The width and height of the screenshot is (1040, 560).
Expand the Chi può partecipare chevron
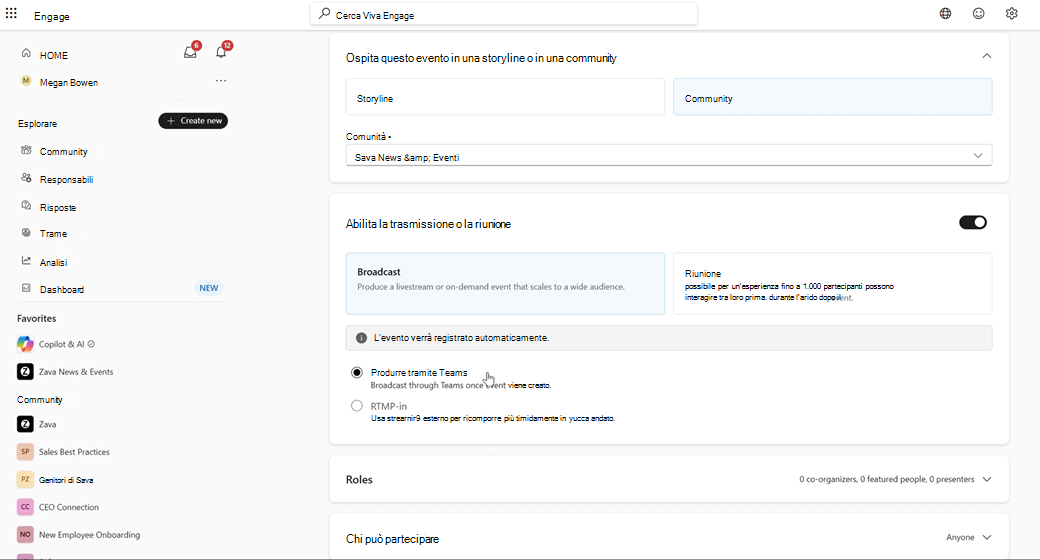coord(986,537)
